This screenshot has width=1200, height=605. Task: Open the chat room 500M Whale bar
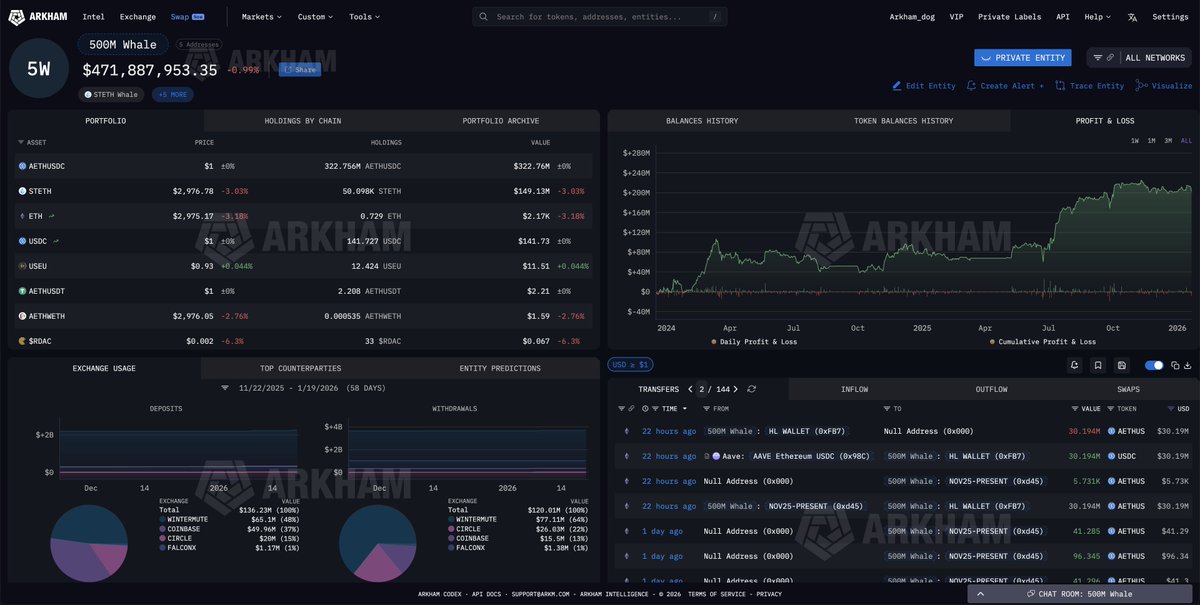pos(1081,594)
